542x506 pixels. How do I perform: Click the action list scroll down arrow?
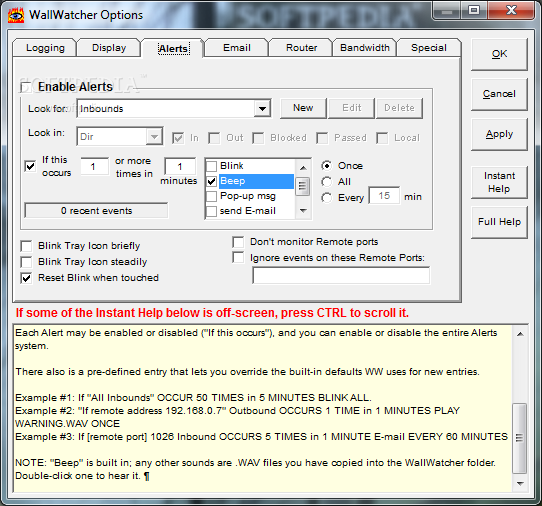coord(303,210)
